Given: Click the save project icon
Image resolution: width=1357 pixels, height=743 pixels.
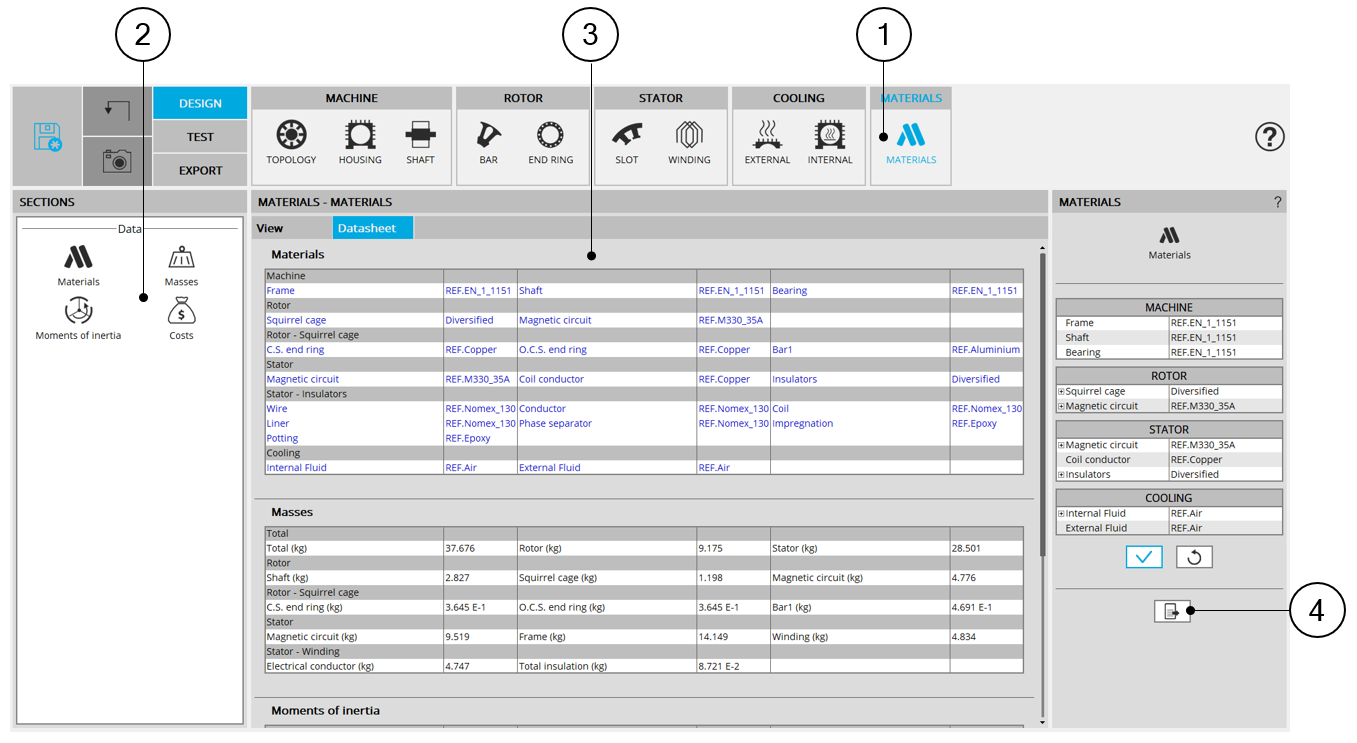Looking at the screenshot, I should pyautogui.click(x=47, y=137).
